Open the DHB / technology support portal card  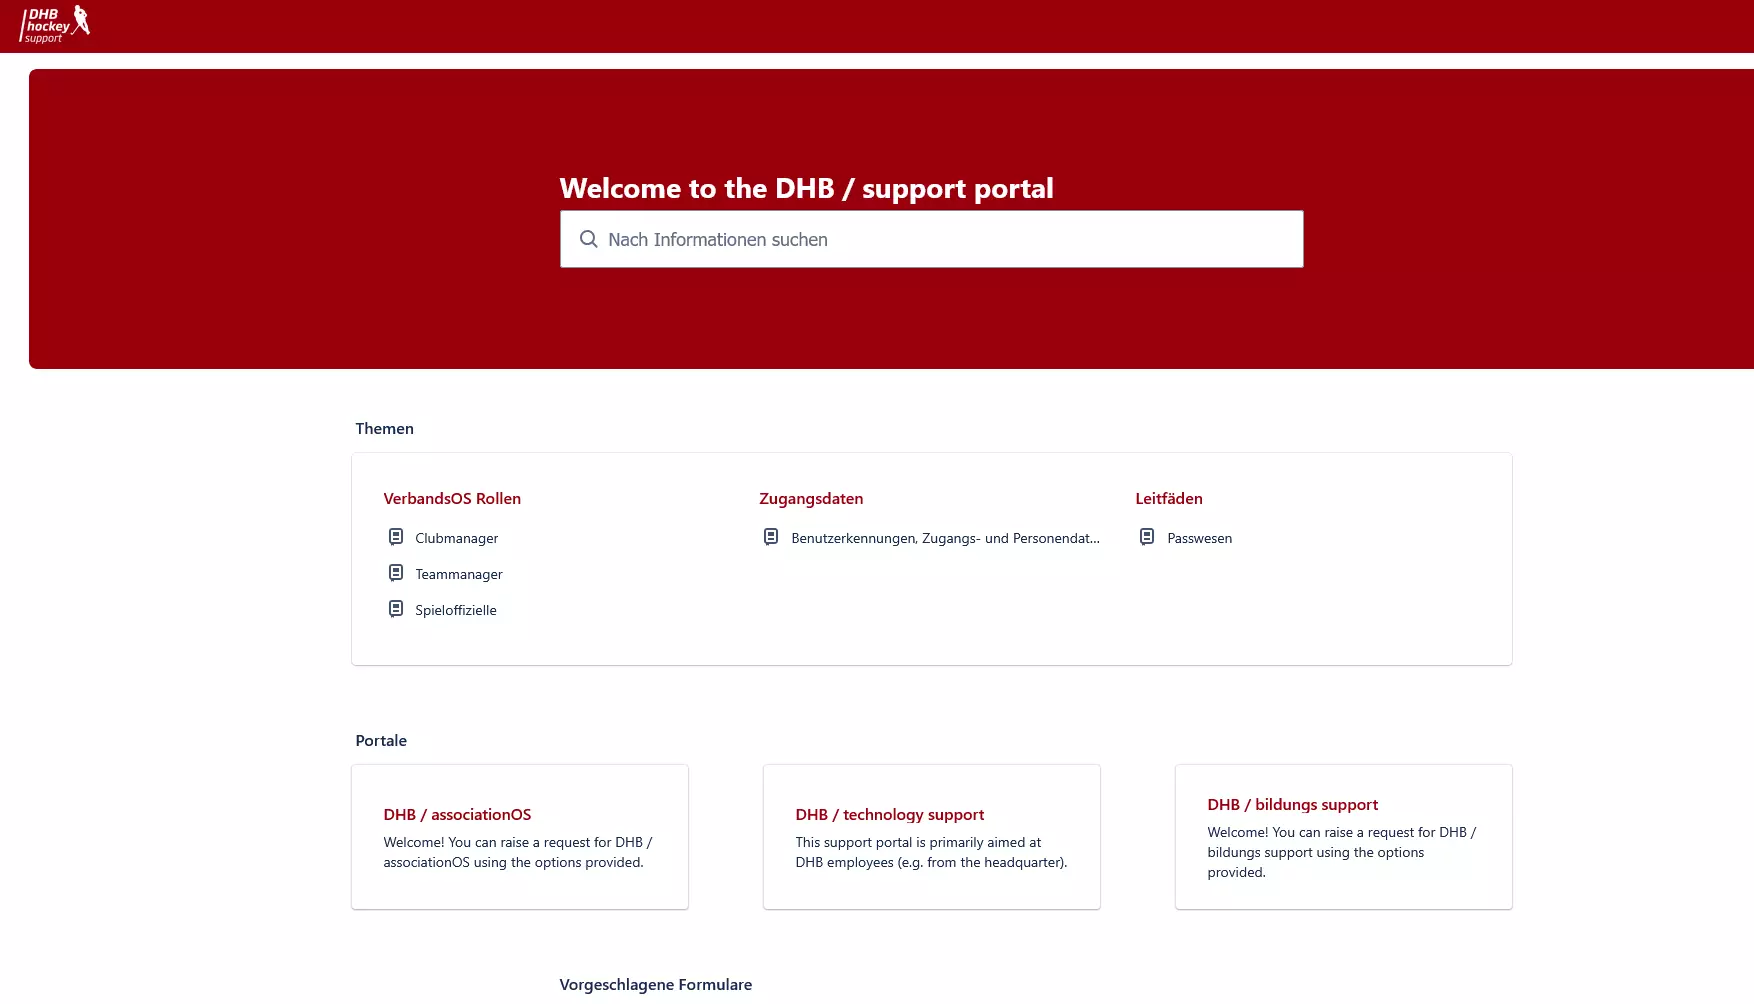(x=932, y=837)
